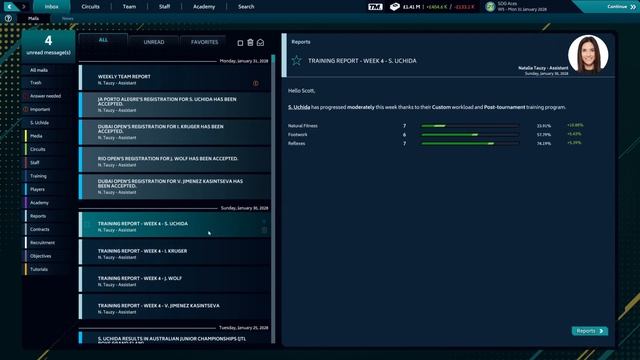Open Training Report Week 4 I. Kruger
640x360 pixels.
(175, 252)
